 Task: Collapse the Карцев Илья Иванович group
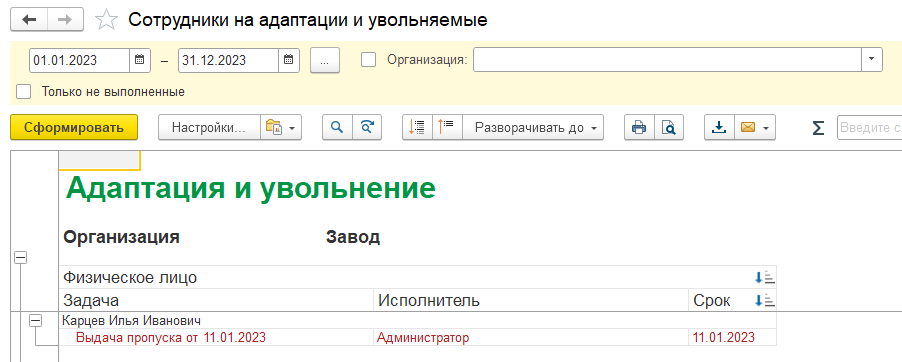tap(36, 321)
